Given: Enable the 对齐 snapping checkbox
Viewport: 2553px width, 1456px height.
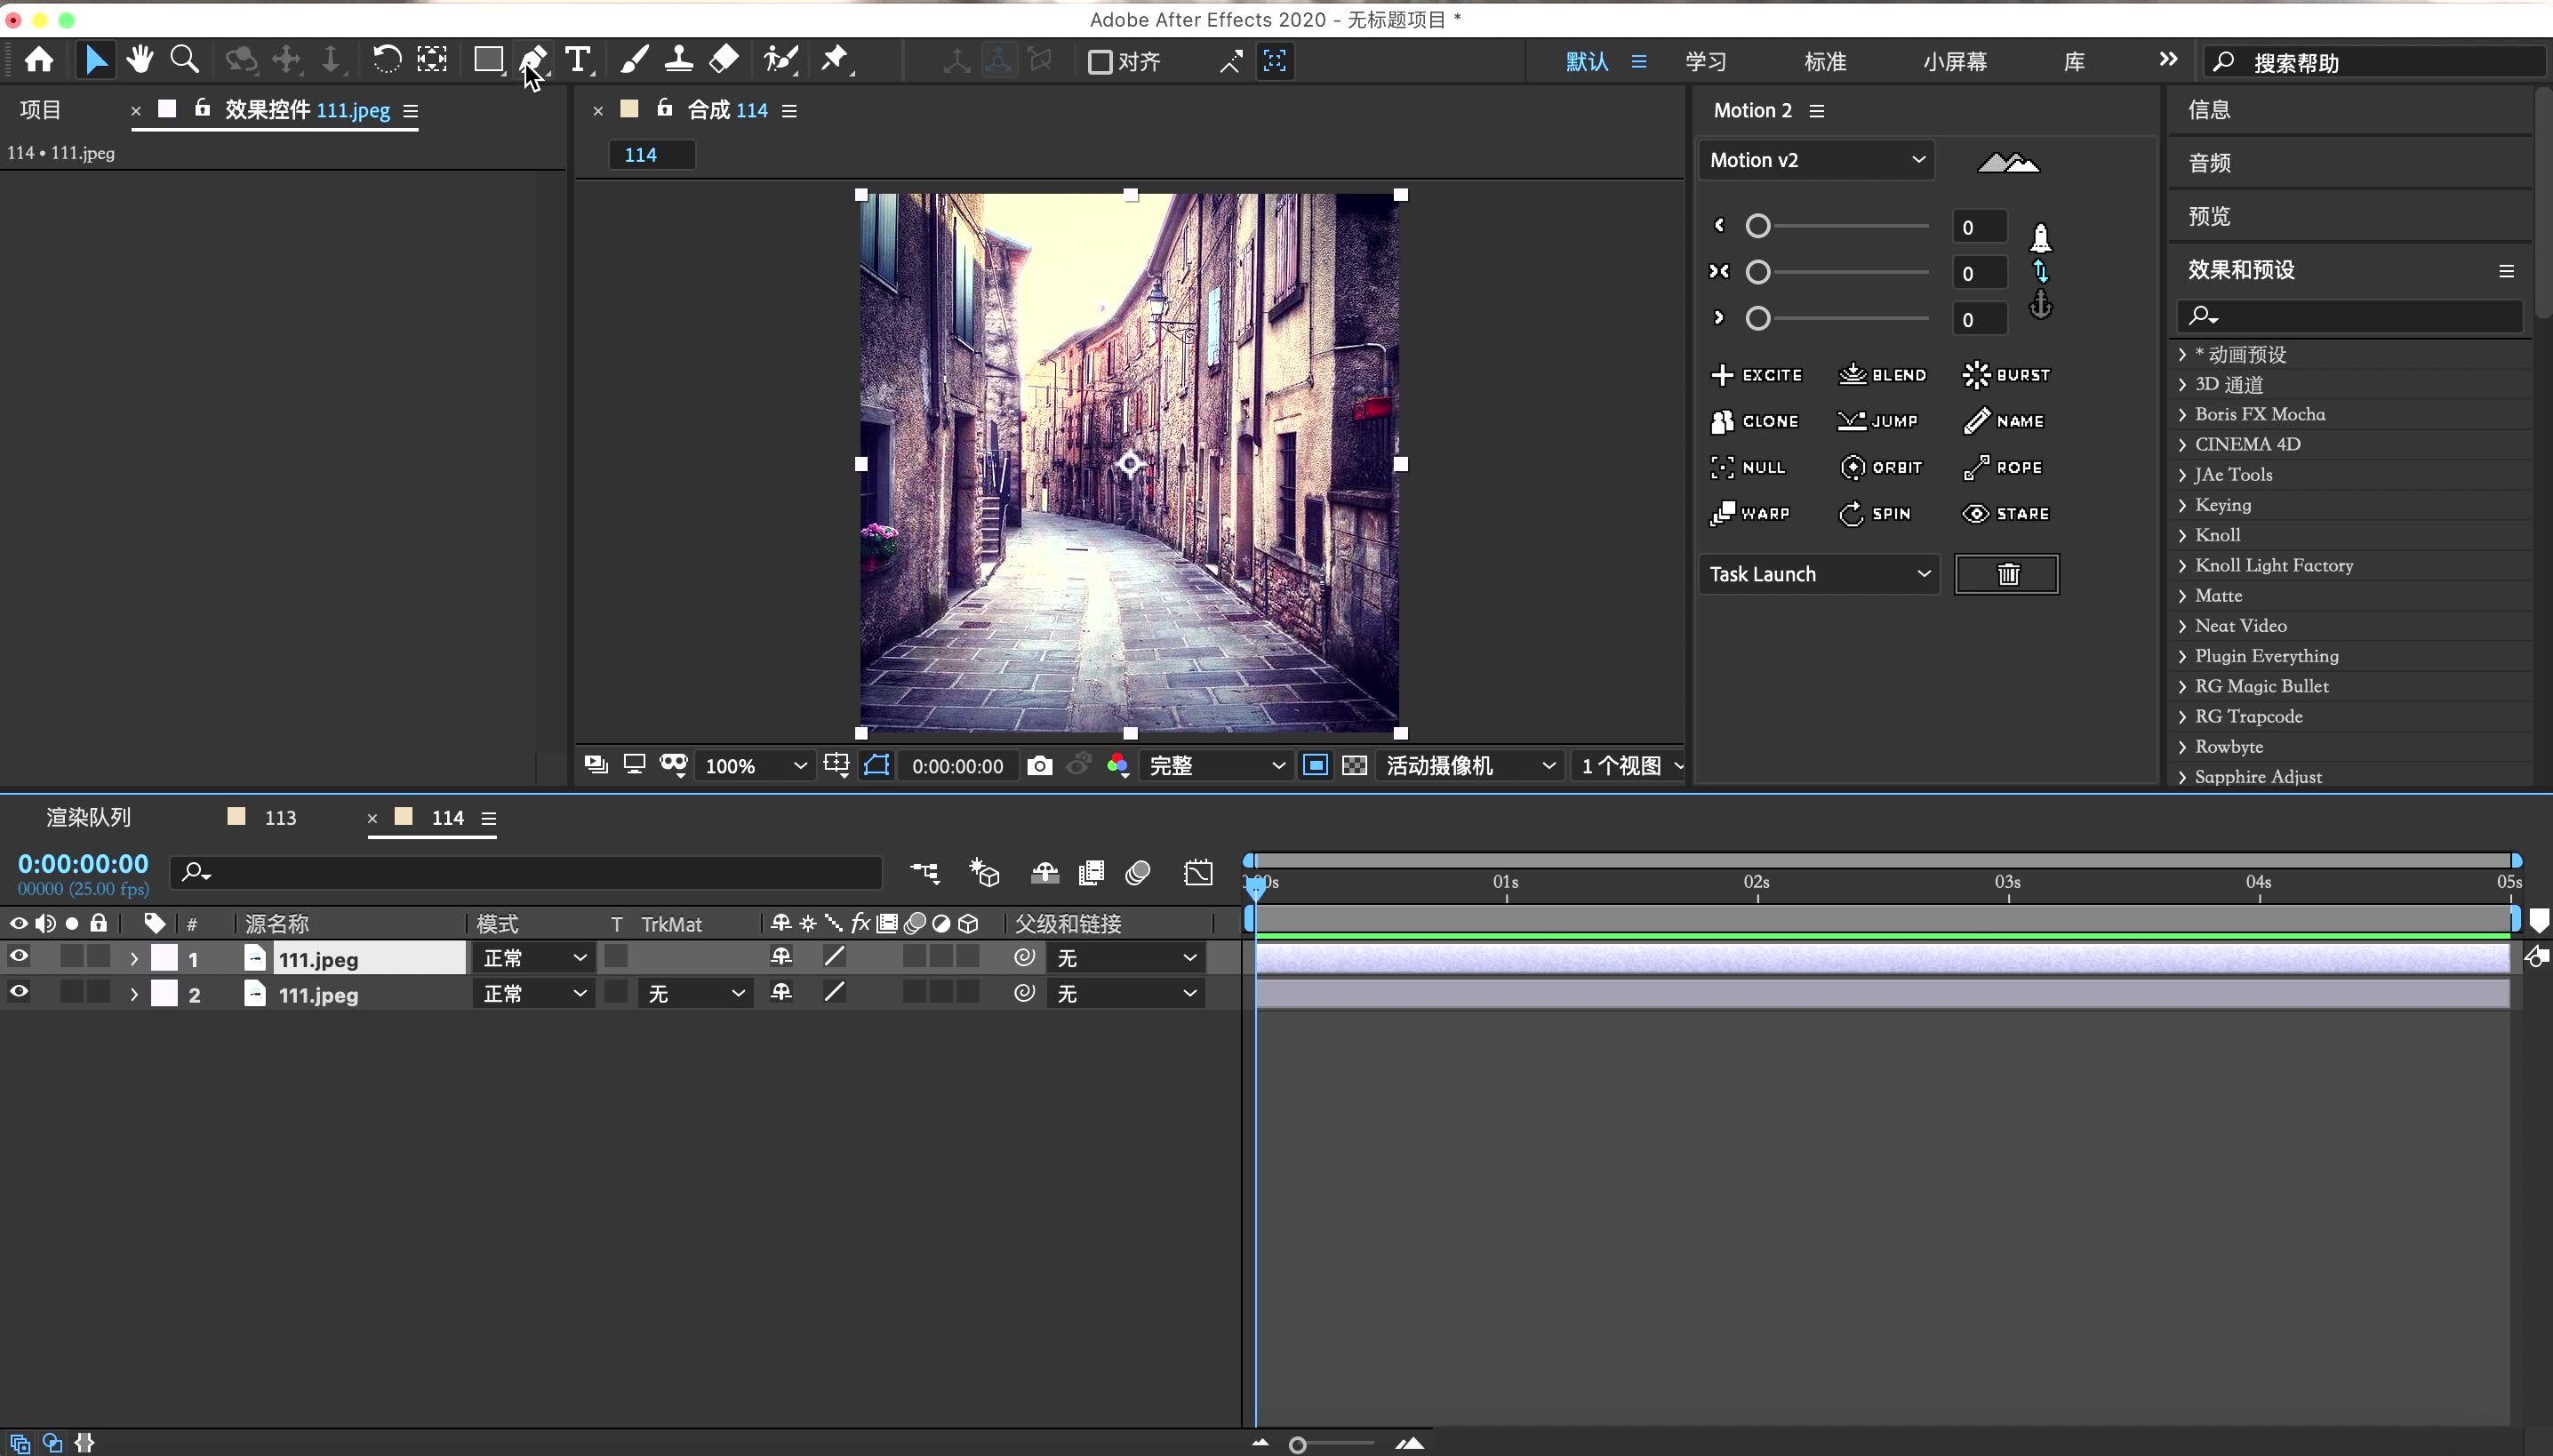Looking at the screenshot, I should coord(1100,62).
